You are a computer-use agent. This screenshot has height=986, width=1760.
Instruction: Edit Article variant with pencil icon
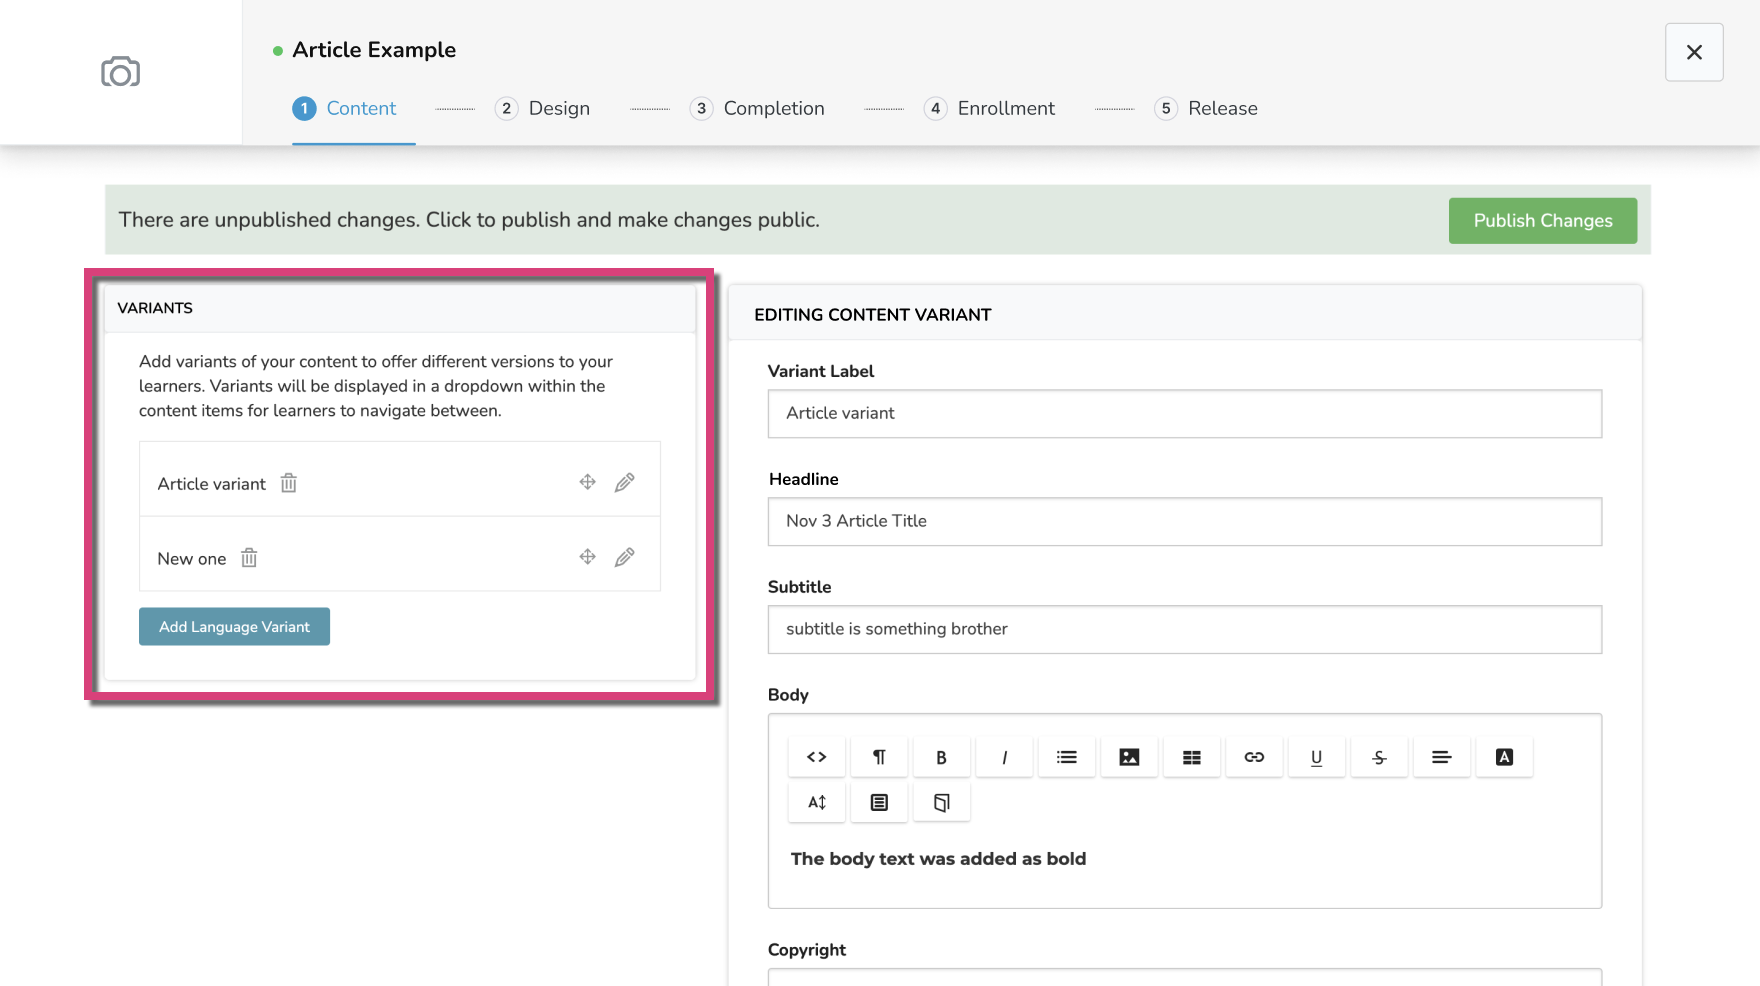625,482
